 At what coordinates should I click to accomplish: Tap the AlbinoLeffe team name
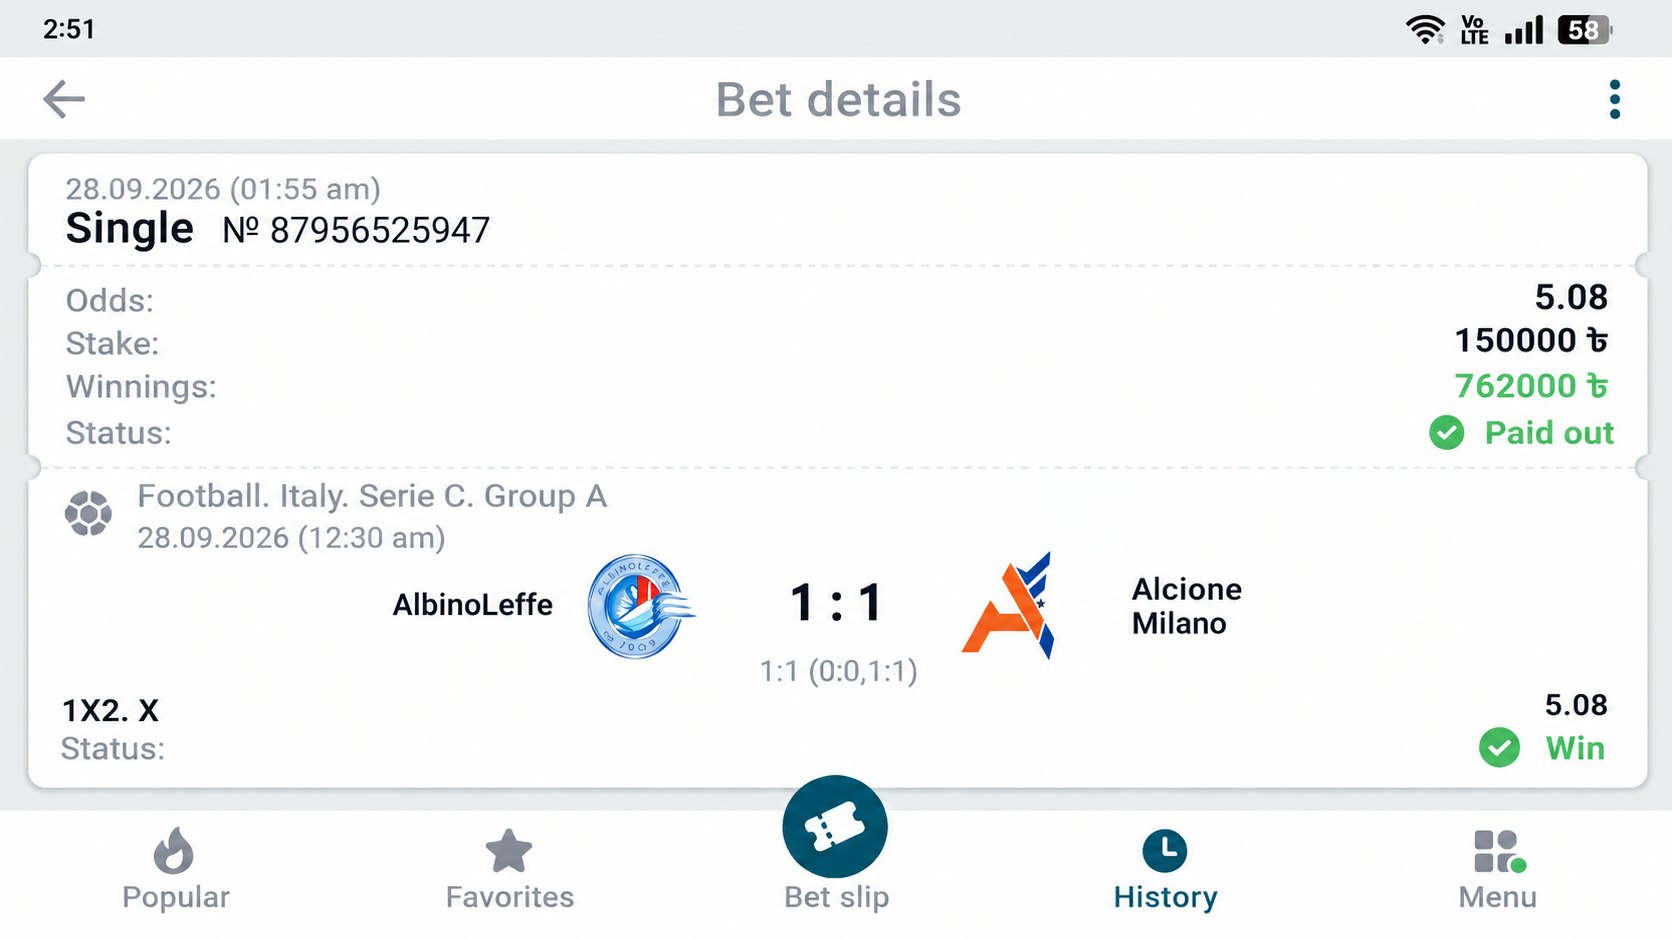coord(472,605)
